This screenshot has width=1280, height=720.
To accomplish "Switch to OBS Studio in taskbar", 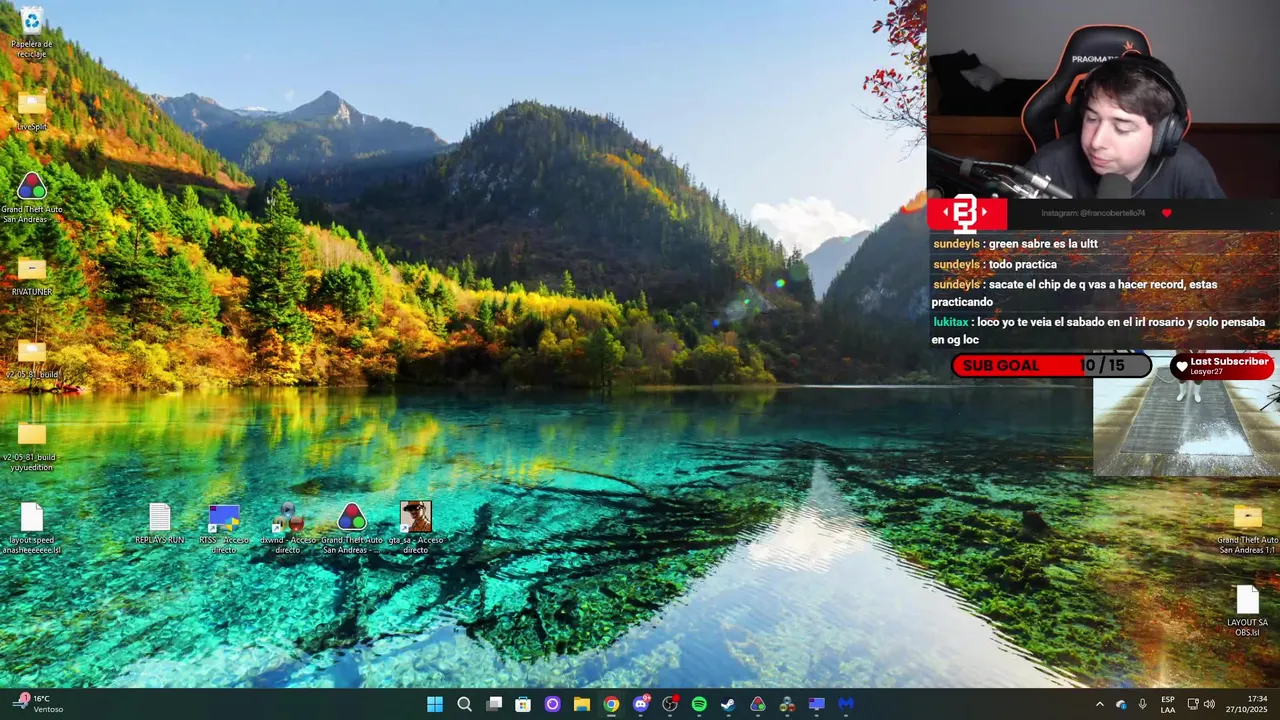I will (x=670, y=704).
